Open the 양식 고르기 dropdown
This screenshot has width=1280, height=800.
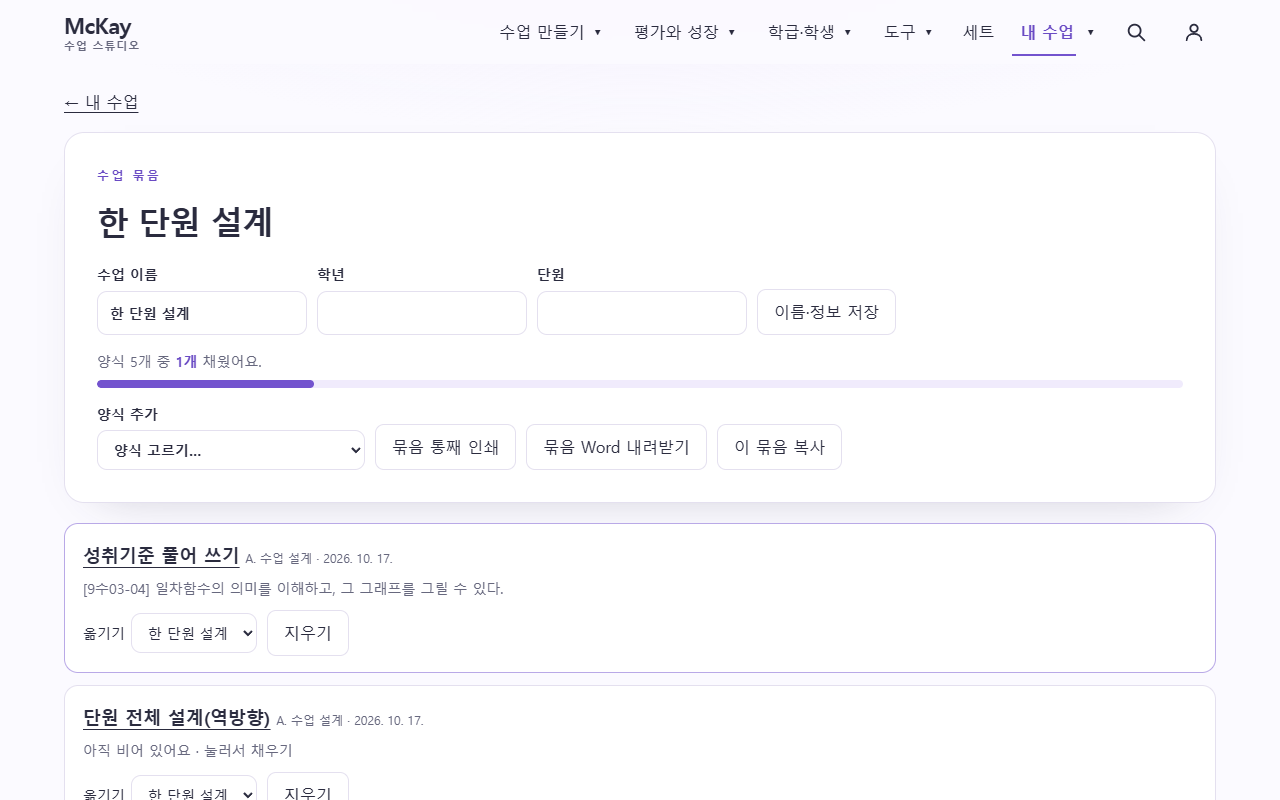pos(231,450)
